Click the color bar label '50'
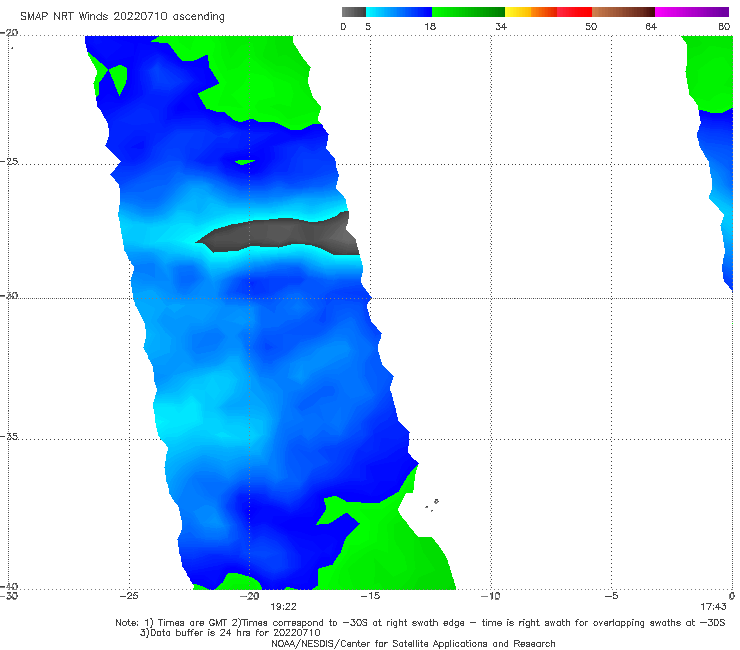The height and width of the screenshot is (650, 740). click(x=591, y=26)
